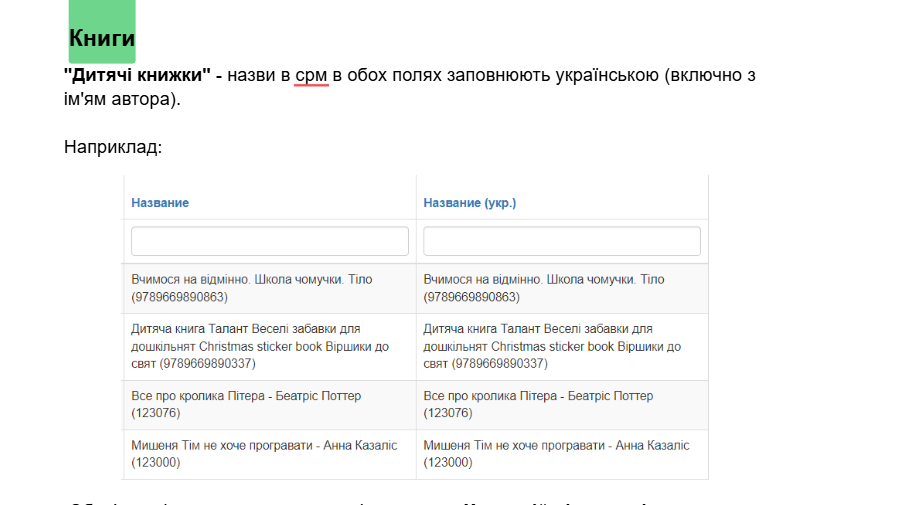Select the underlined word срм
The image size is (904, 505).
click(311, 76)
